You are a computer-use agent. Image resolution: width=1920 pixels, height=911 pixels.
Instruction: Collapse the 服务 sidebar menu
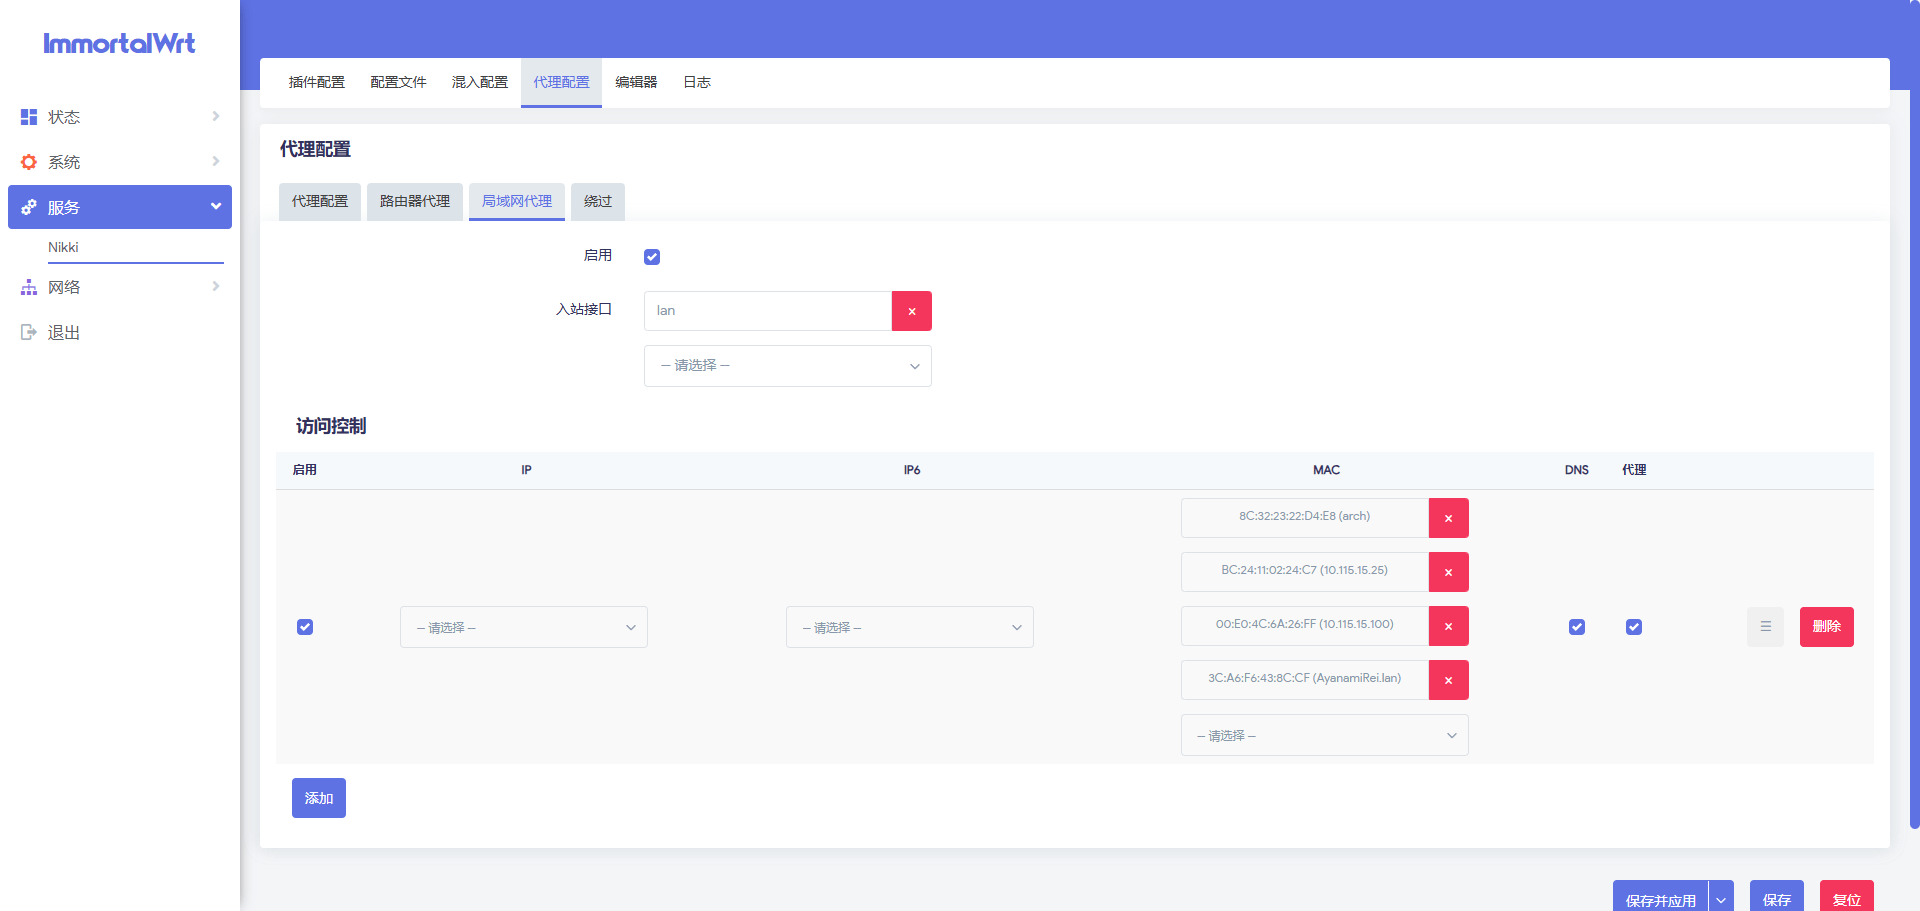120,207
